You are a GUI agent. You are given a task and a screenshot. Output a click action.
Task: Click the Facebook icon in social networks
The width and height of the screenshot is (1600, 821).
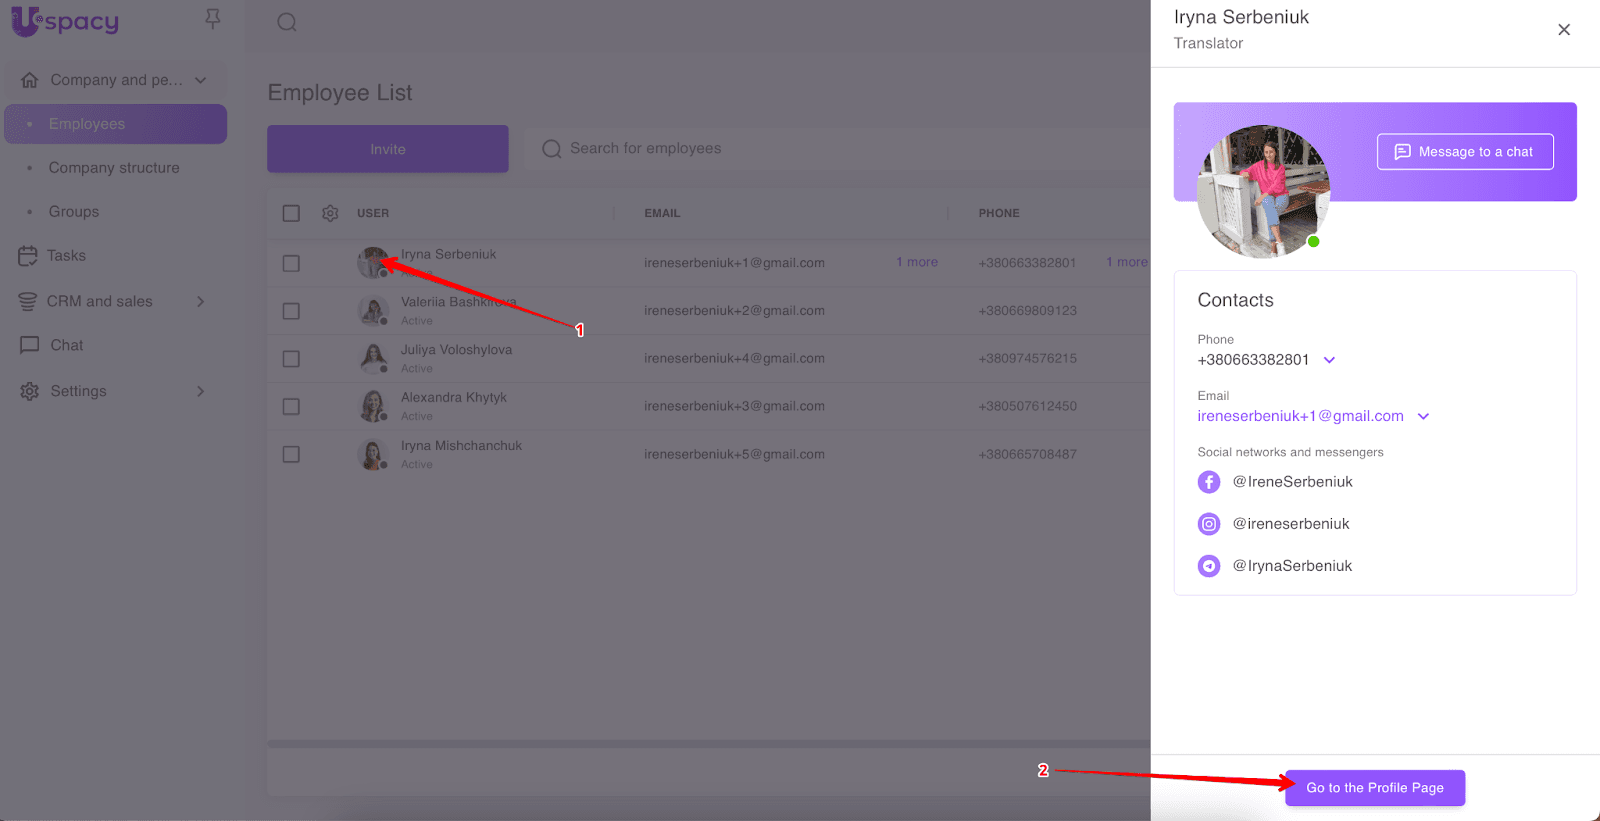(x=1209, y=482)
